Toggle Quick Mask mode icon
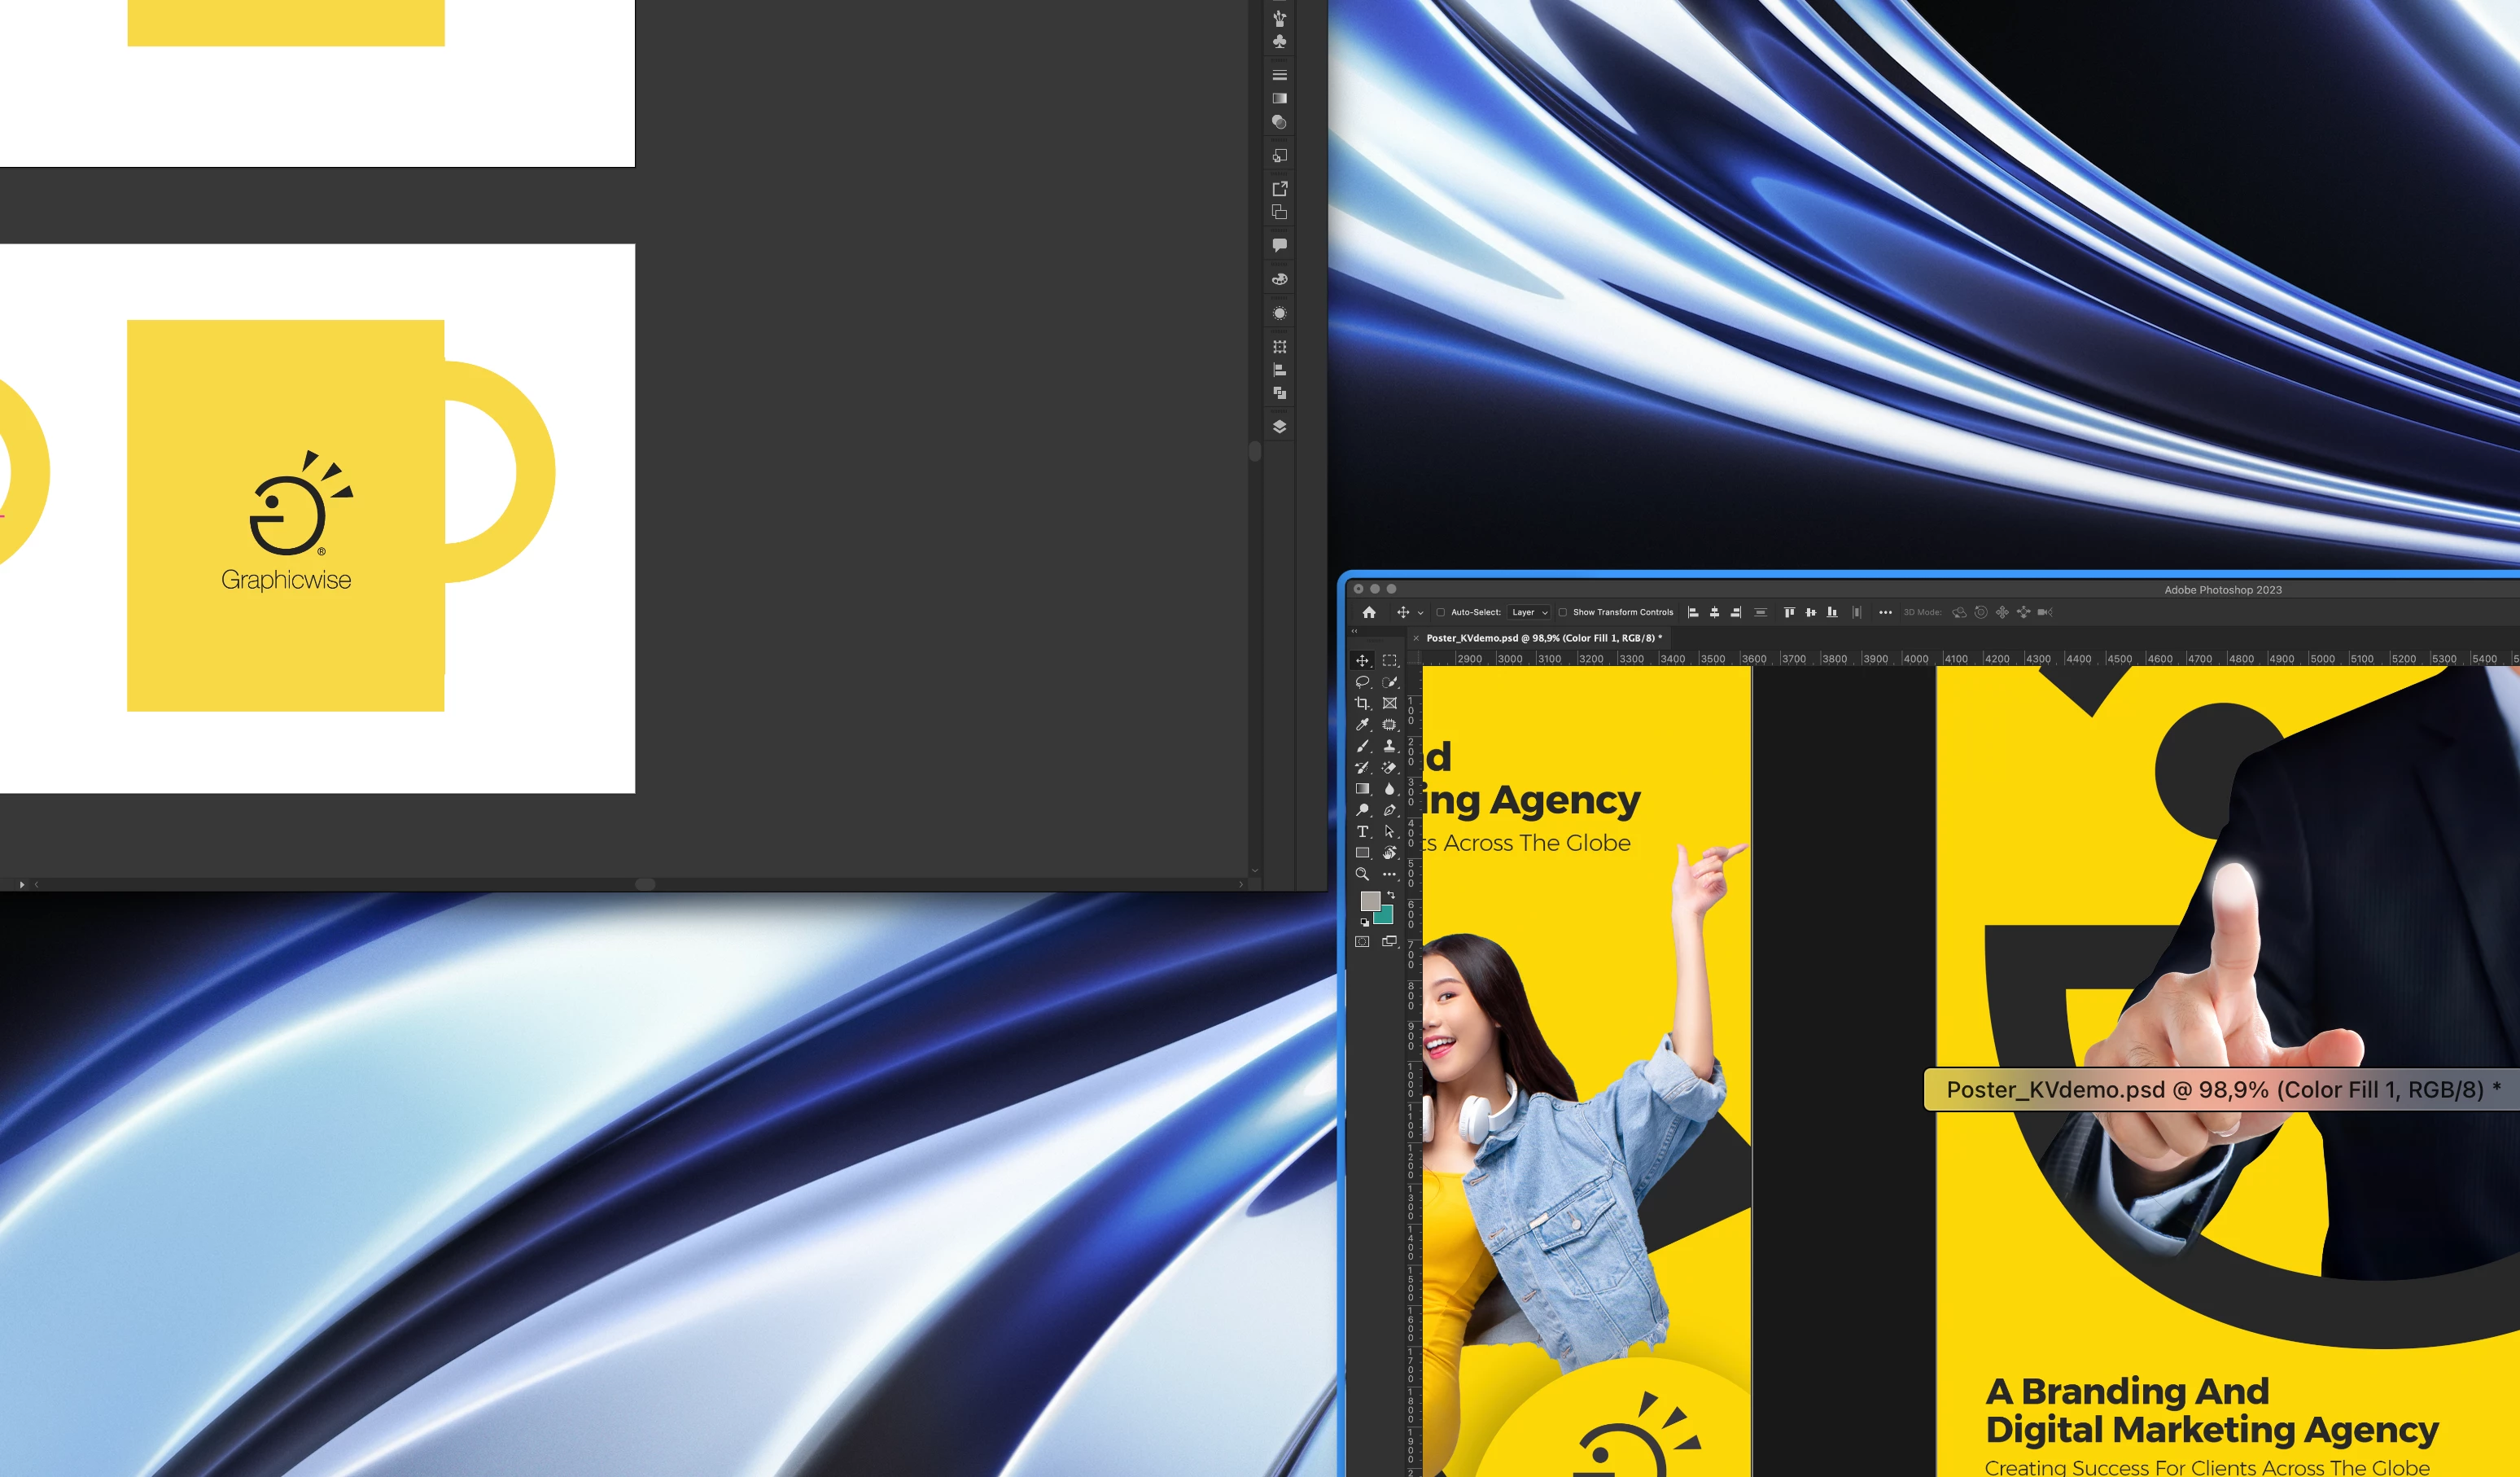Image resolution: width=2520 pixels, height=1477 pixels. (1362, 942)
